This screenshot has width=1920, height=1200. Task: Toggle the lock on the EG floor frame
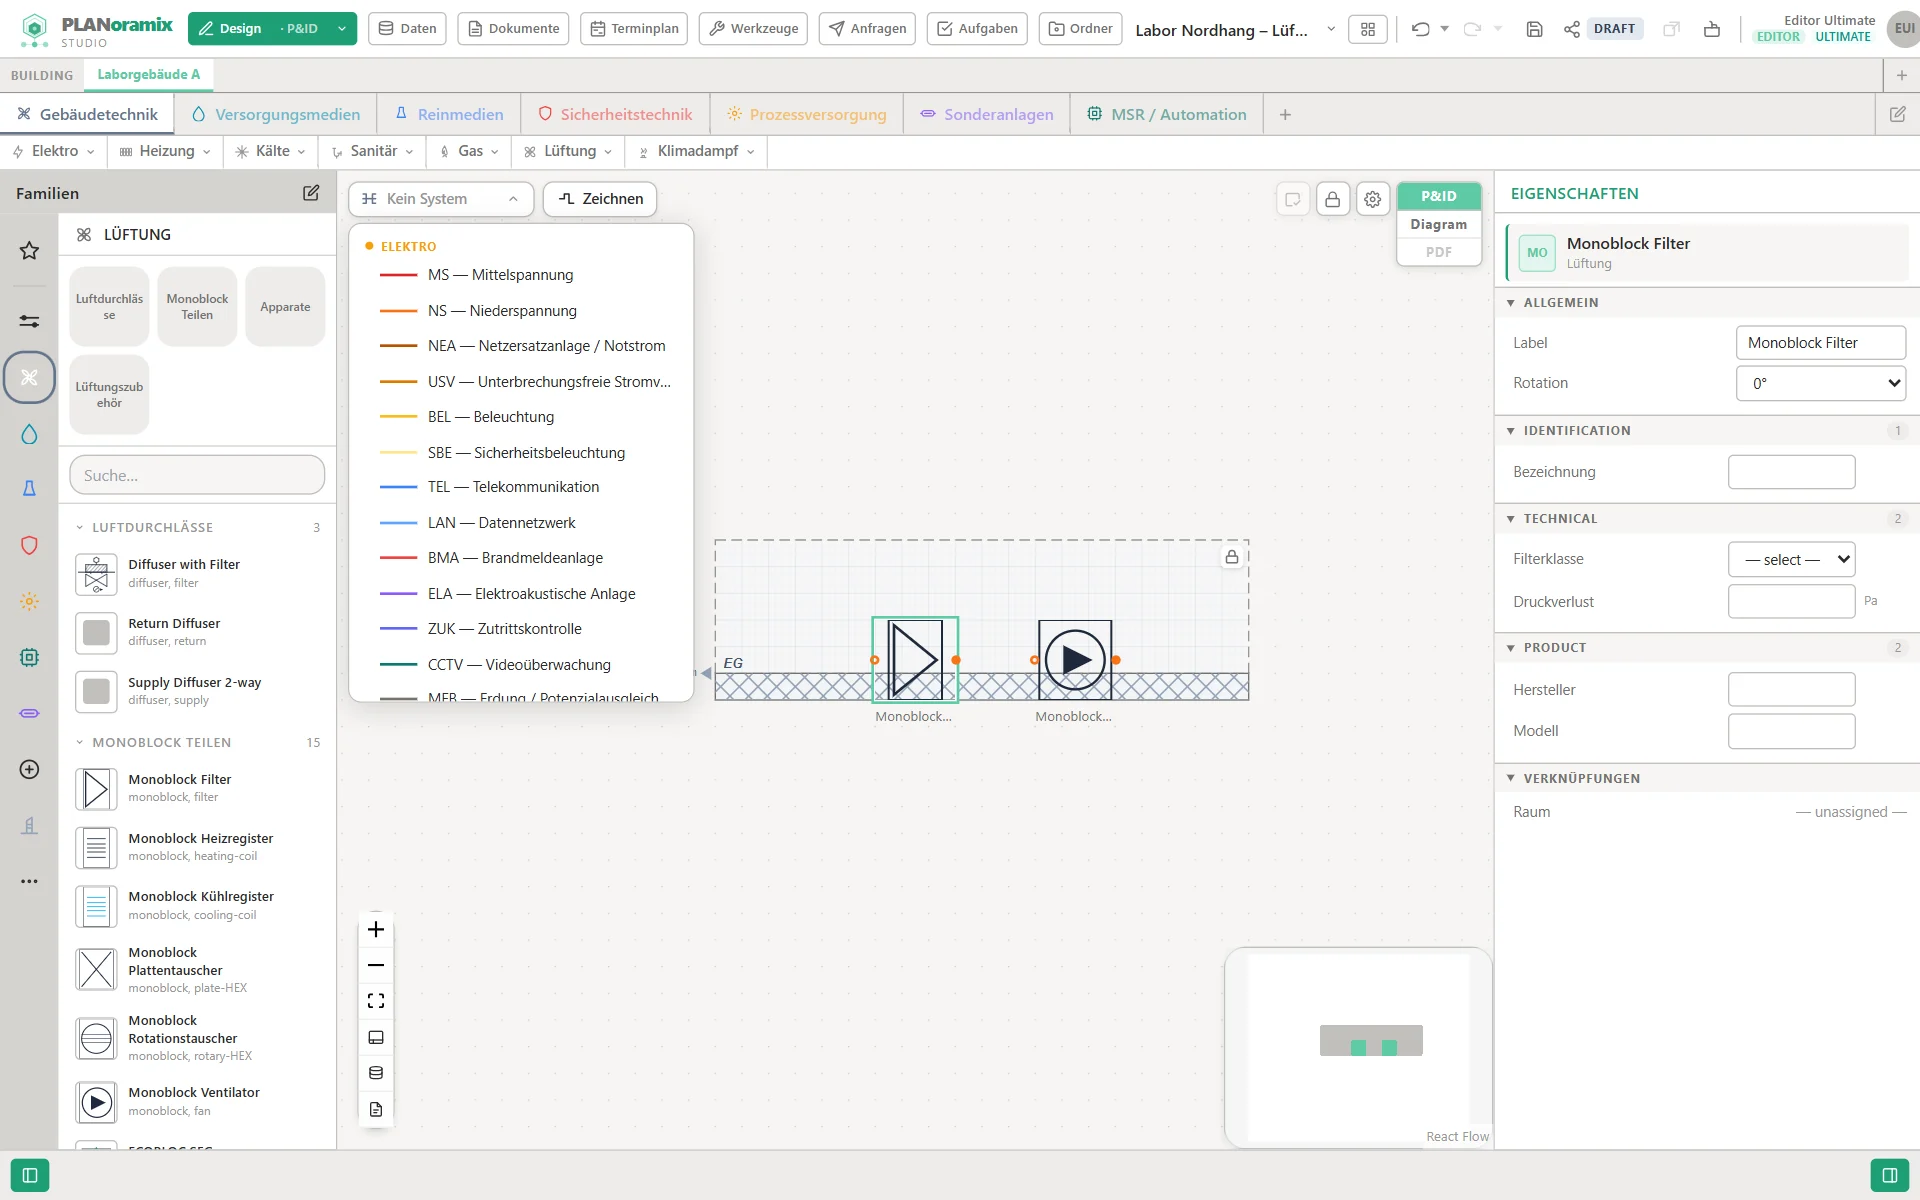pos(1232,557)
